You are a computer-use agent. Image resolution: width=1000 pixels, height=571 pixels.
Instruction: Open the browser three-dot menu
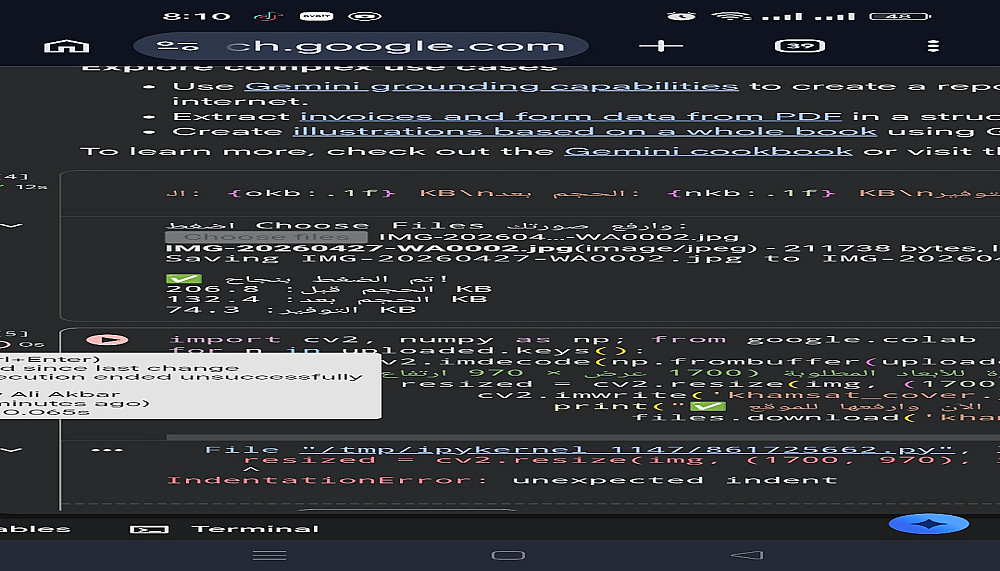(x=933, y=46)
